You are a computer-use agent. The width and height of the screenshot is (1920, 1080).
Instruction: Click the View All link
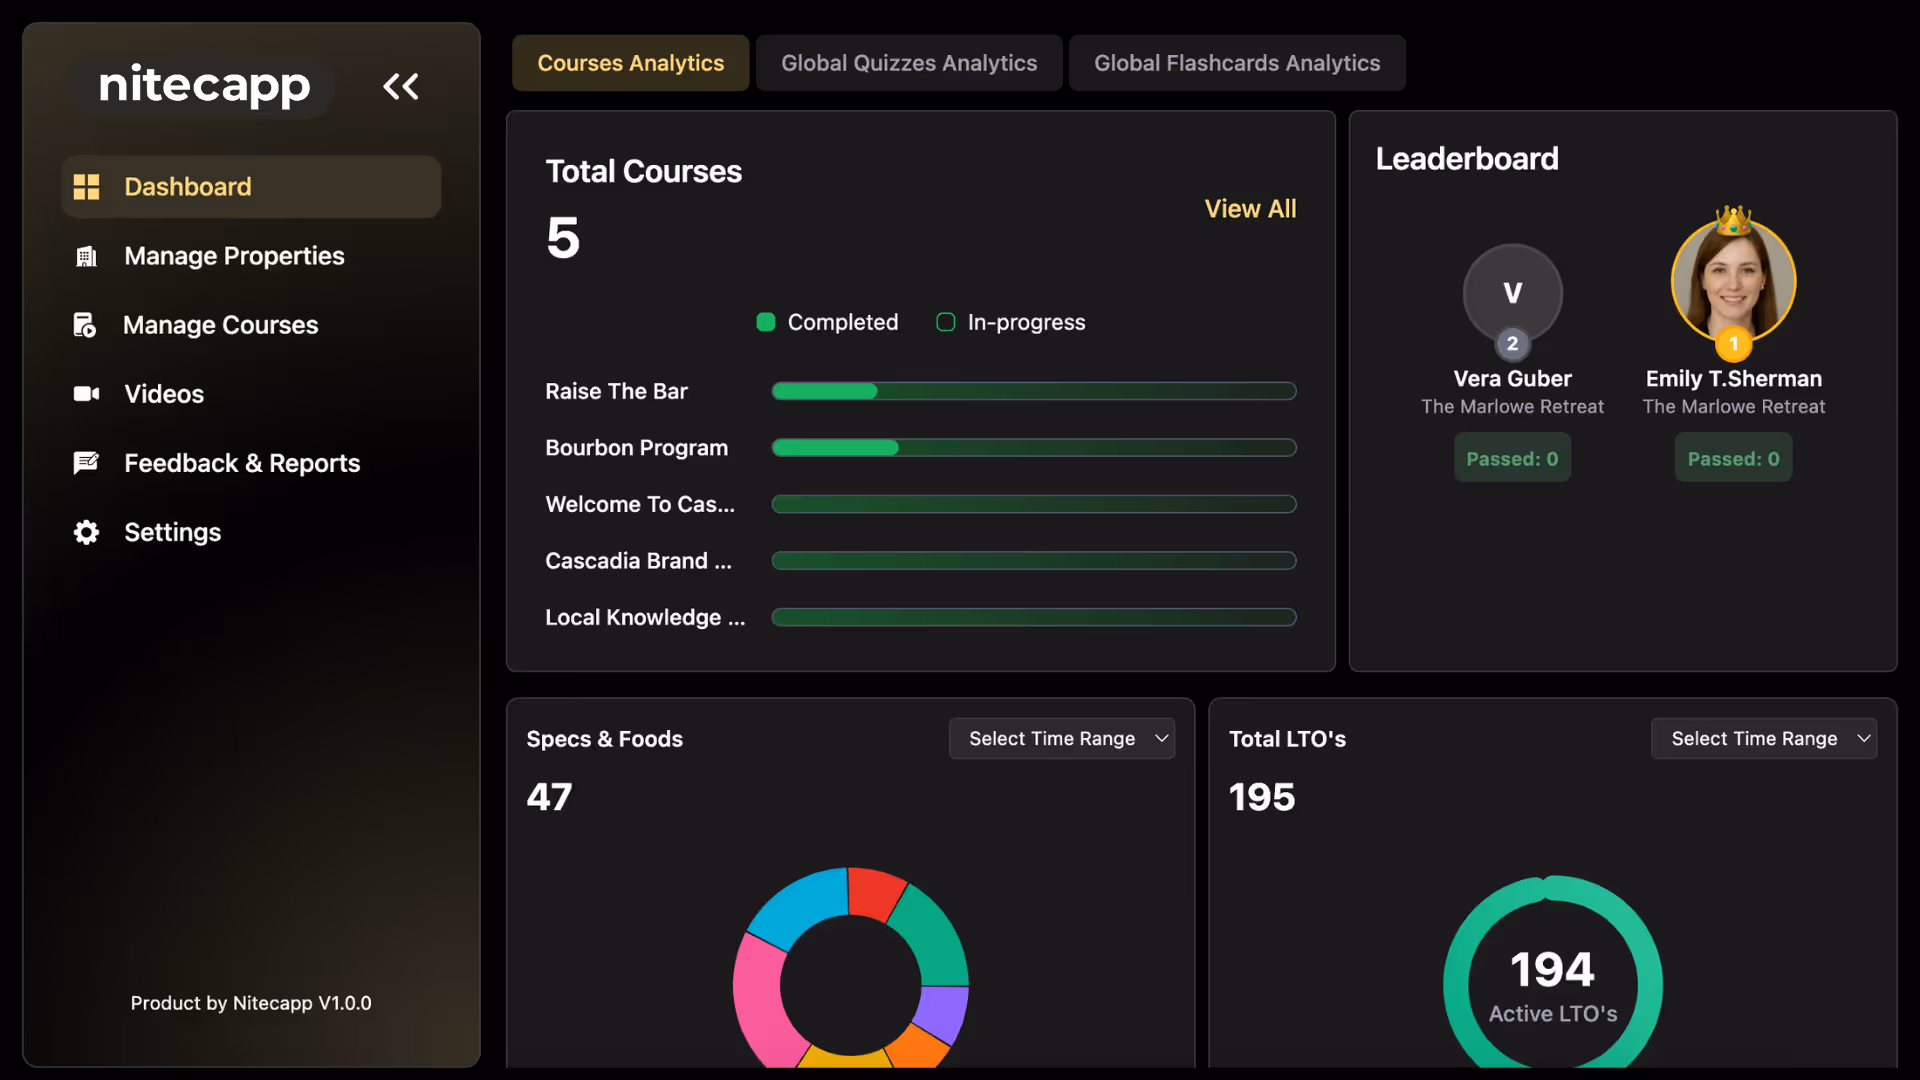click(x=1250, y=209)
